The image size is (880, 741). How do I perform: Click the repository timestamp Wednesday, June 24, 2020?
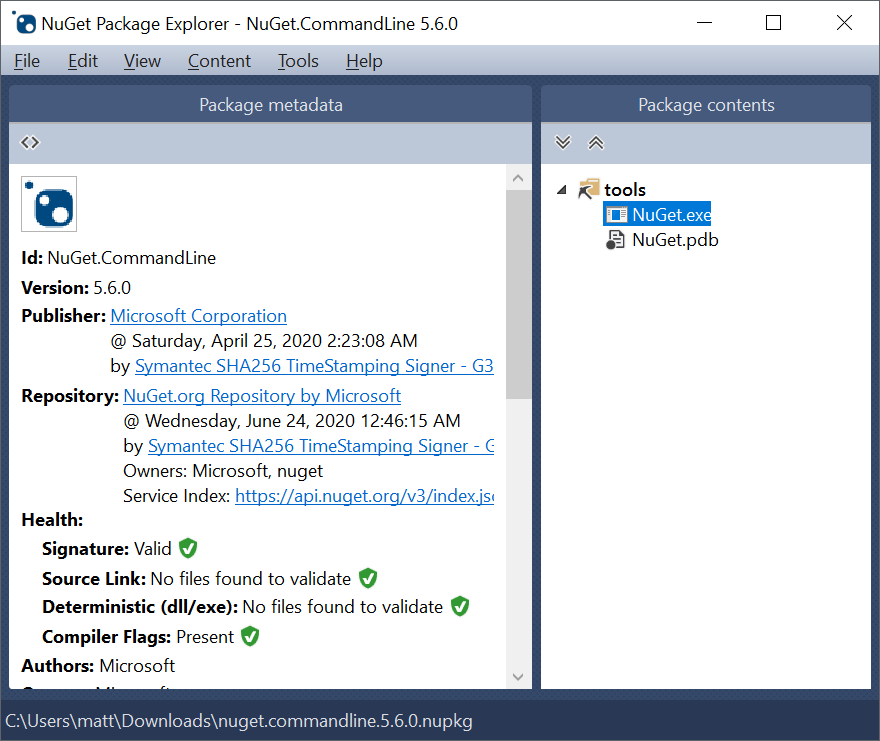[292, 421]
